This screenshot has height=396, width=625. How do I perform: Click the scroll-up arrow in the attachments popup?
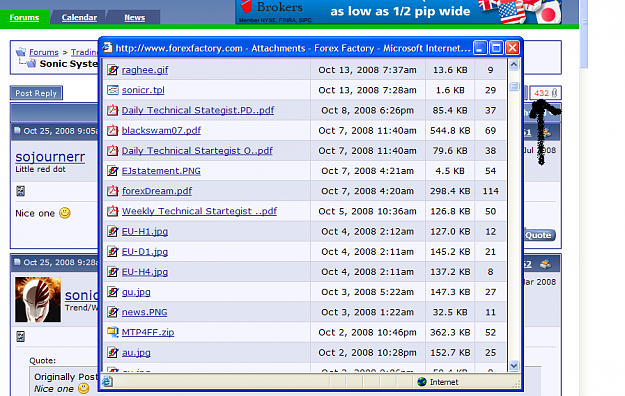click(x=514, y=64)
